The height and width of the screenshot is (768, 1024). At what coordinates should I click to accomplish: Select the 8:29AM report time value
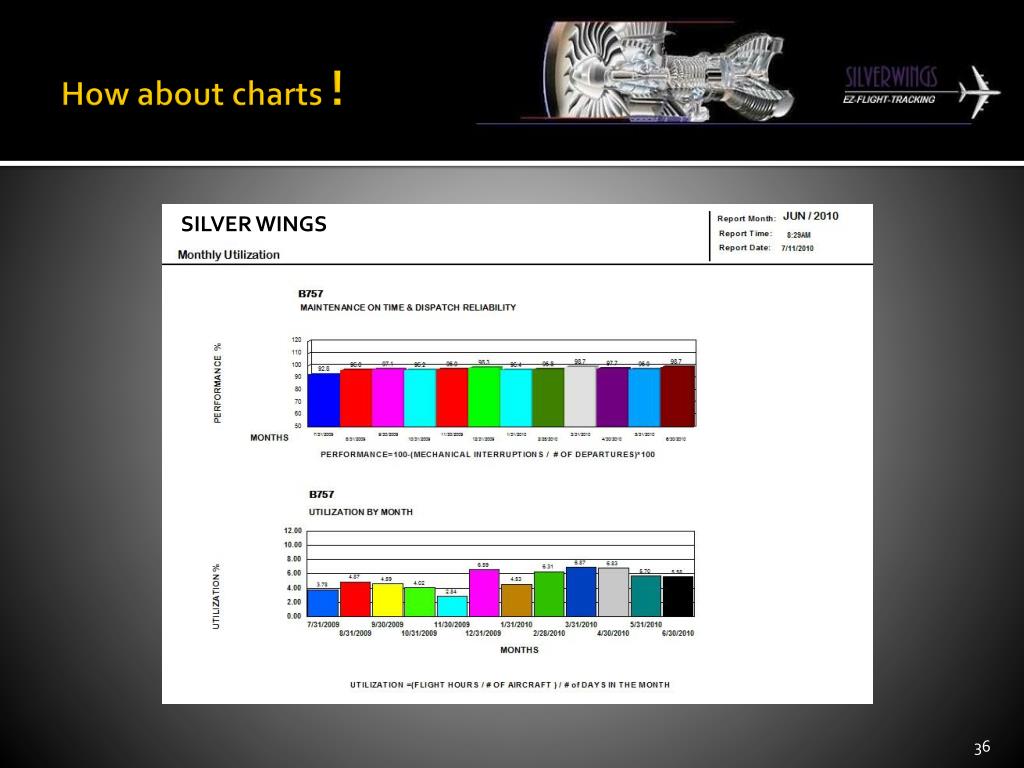click(x=799, y=234)
